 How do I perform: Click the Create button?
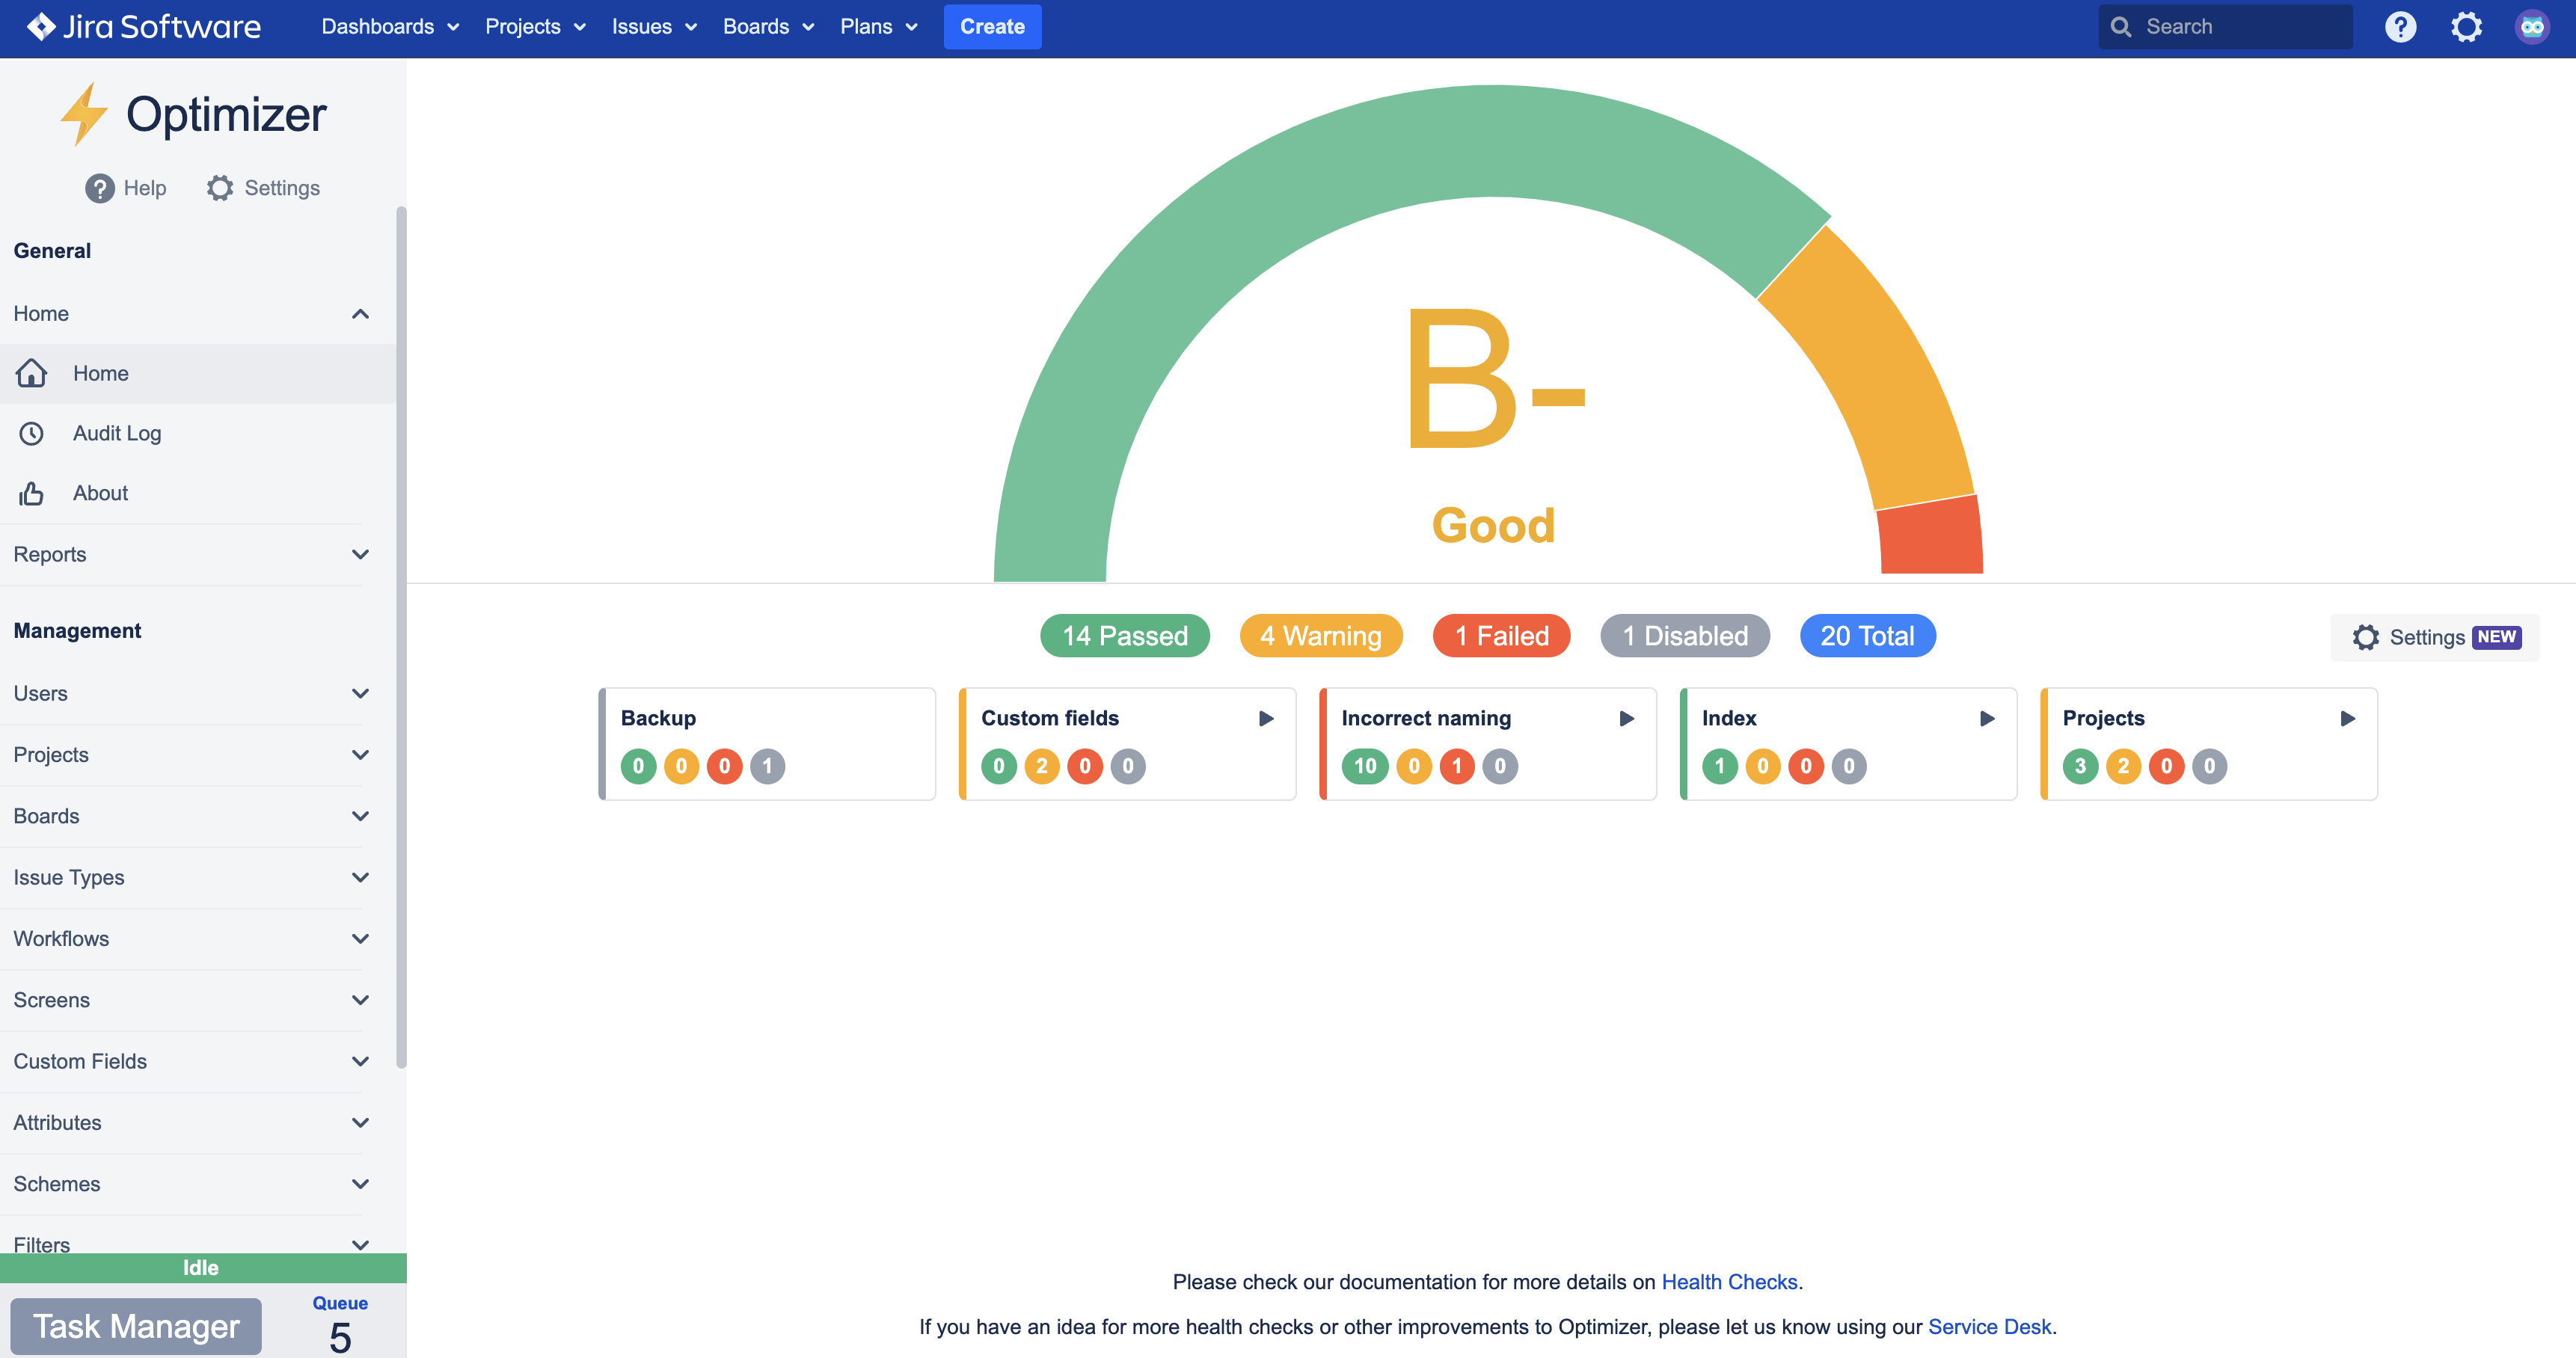point(992,27)
